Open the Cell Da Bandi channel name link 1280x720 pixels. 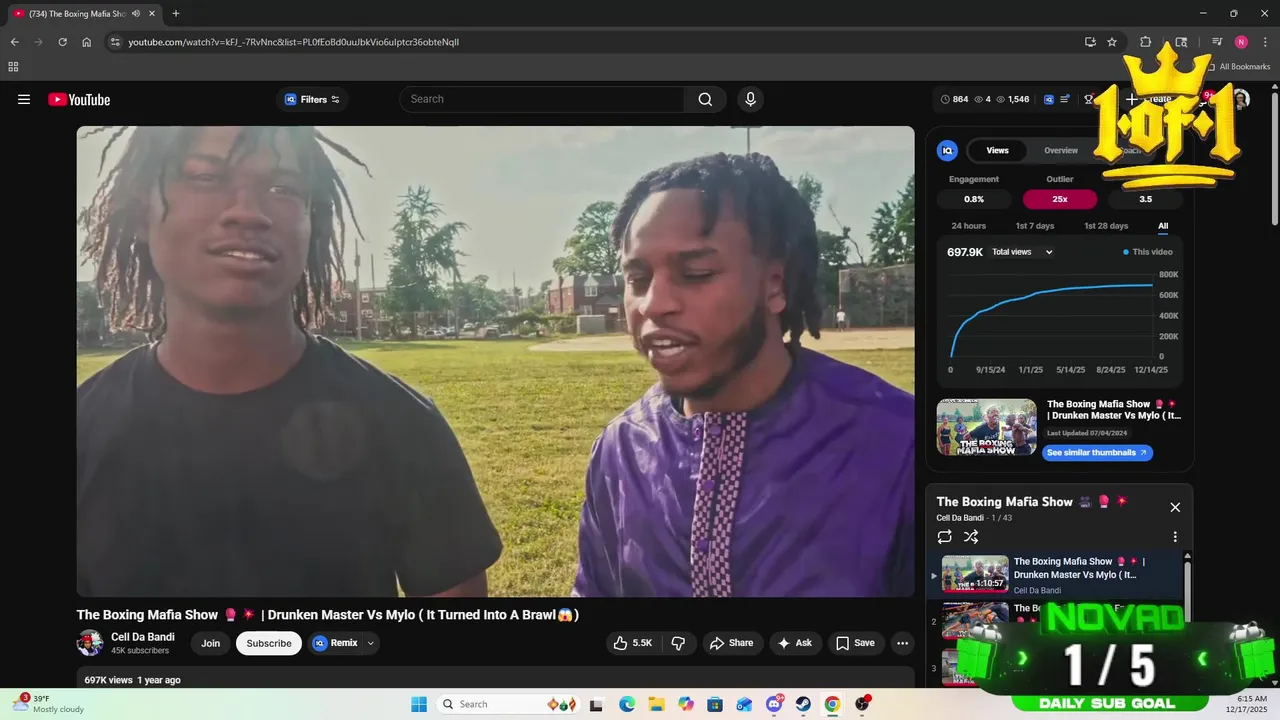[143, 637]
